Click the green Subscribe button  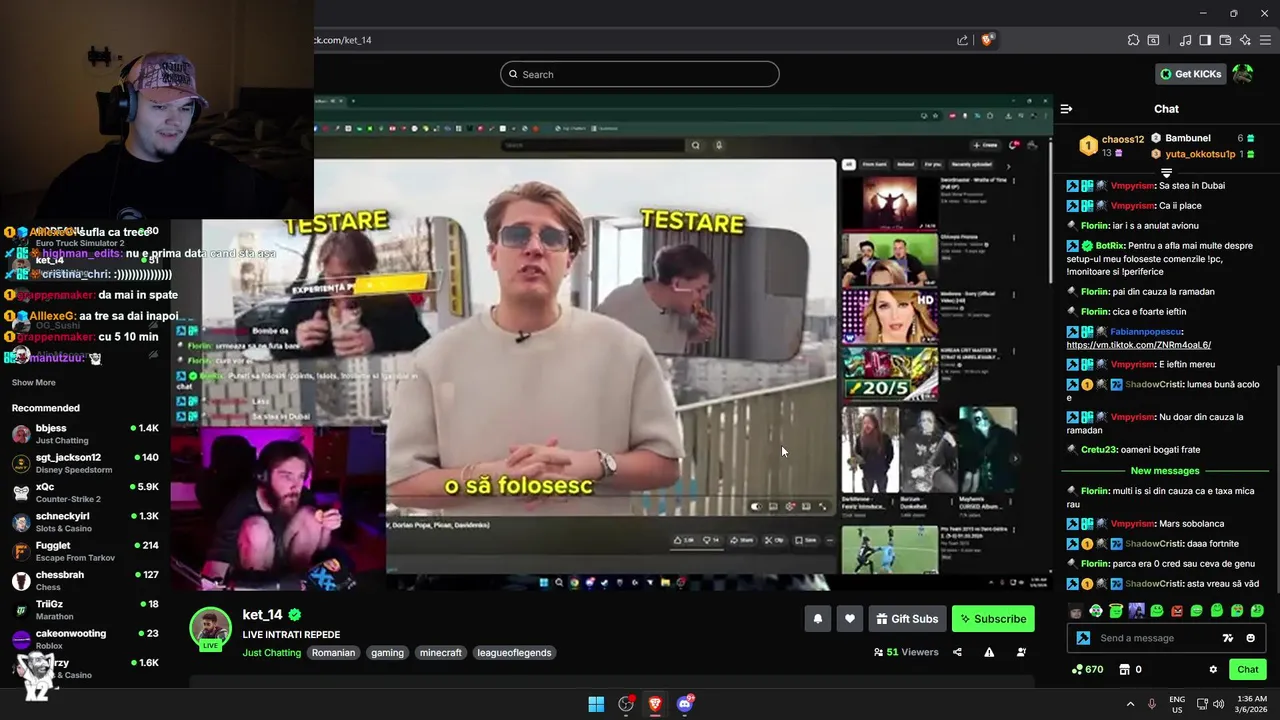click(993, 619)
